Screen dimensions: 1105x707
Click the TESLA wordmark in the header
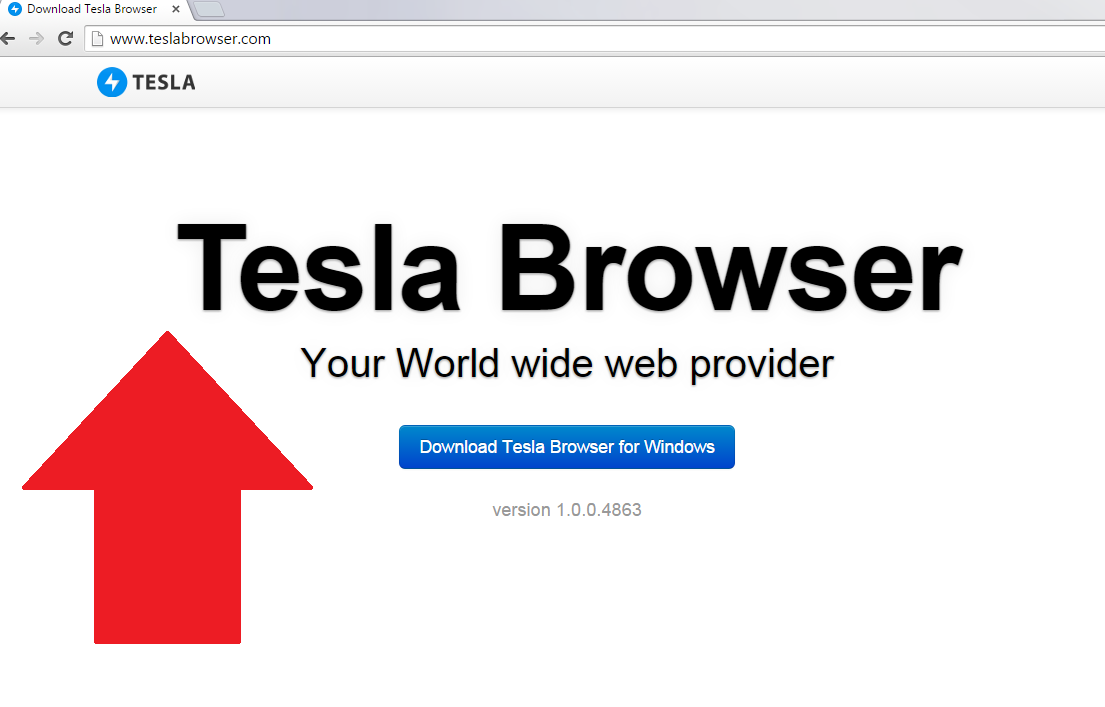pos(163,82)
